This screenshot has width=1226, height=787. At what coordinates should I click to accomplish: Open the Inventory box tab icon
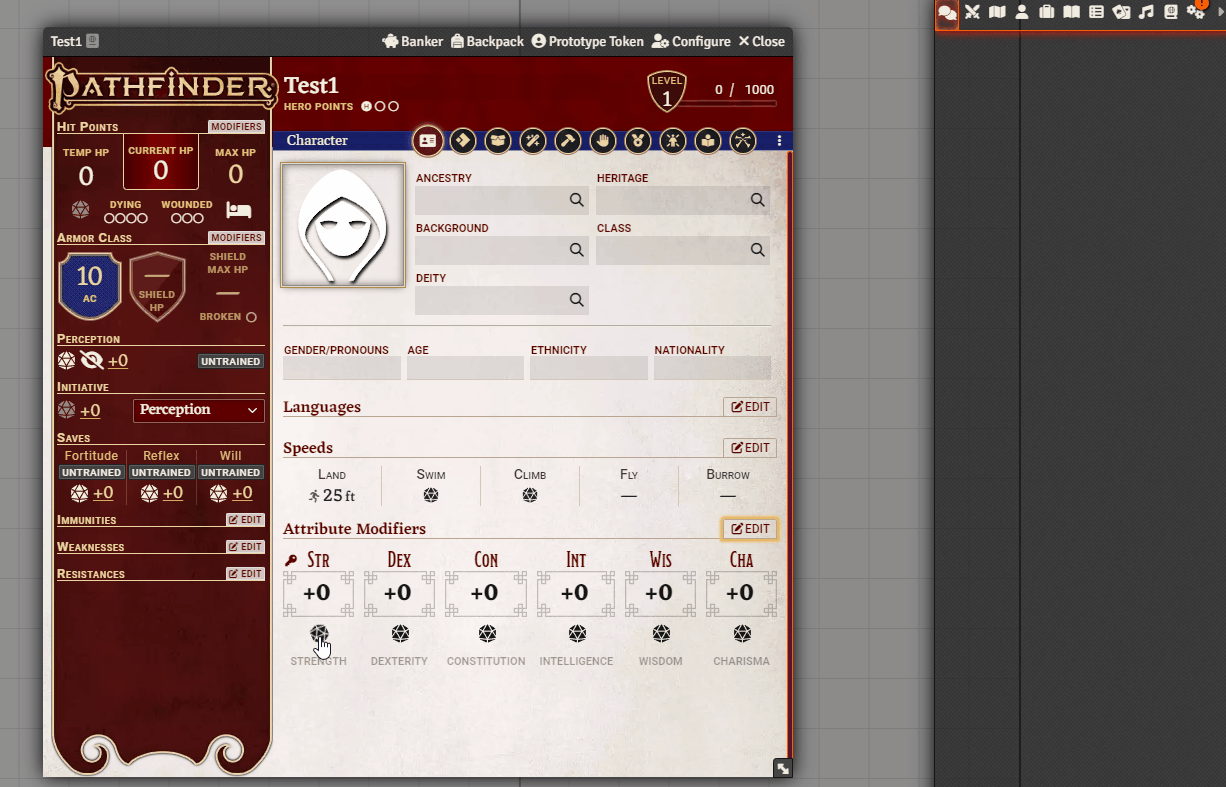[x=498, y=141]
